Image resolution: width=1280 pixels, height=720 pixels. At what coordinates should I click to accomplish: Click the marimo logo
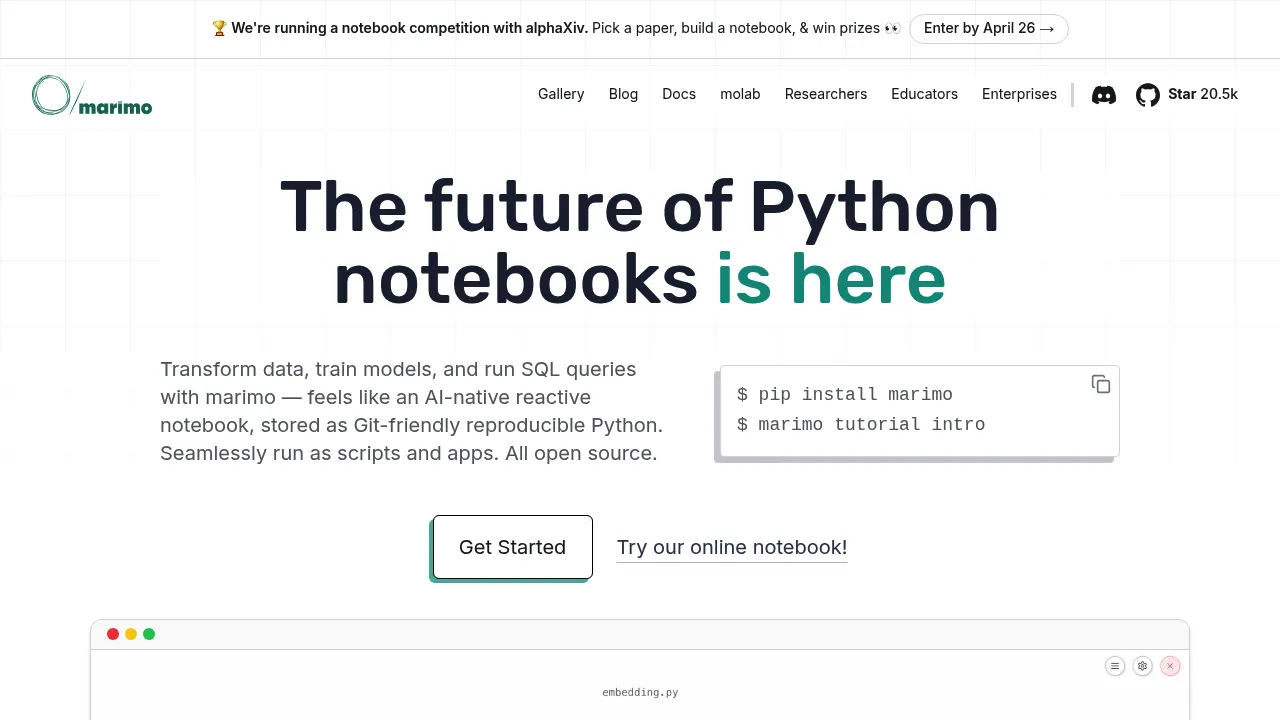pyautogui.click(x=92, y=95)
